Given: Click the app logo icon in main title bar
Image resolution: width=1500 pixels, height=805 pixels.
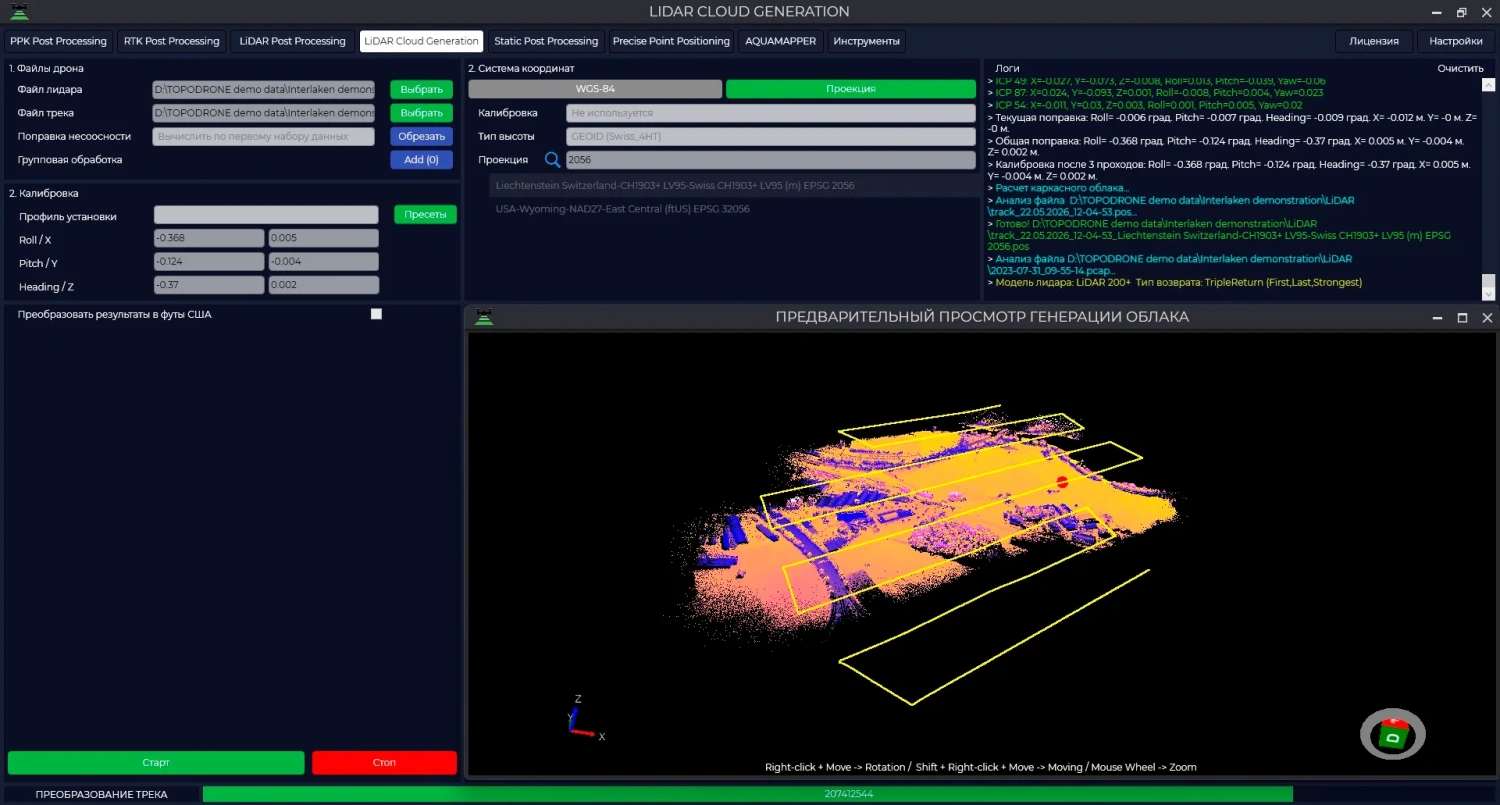Looking at the screenshot, I should [19, 12].
